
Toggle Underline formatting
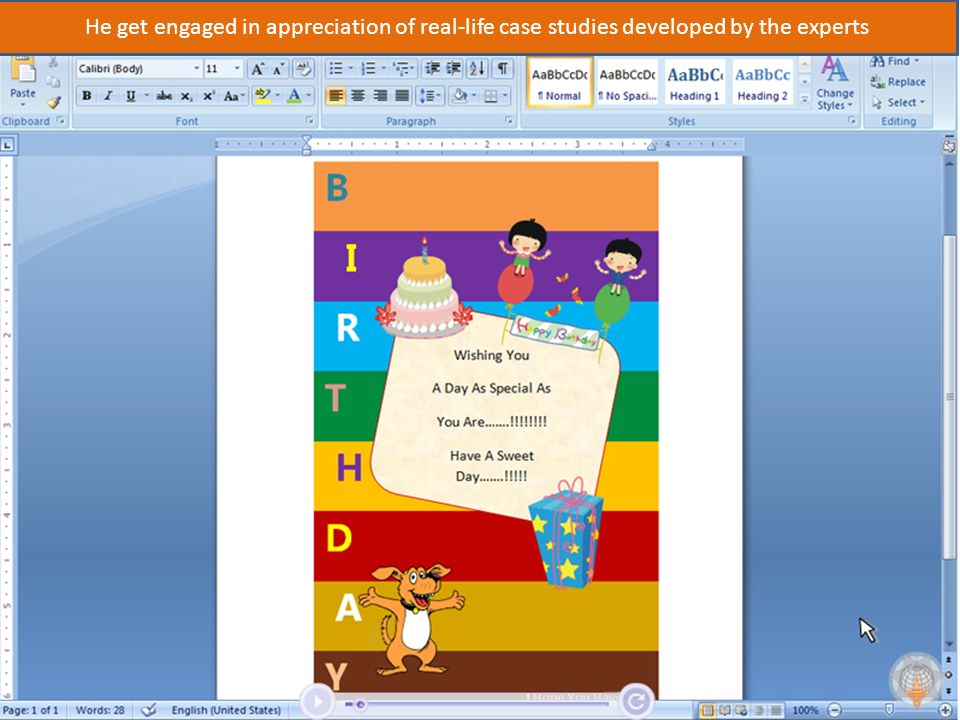130,96
